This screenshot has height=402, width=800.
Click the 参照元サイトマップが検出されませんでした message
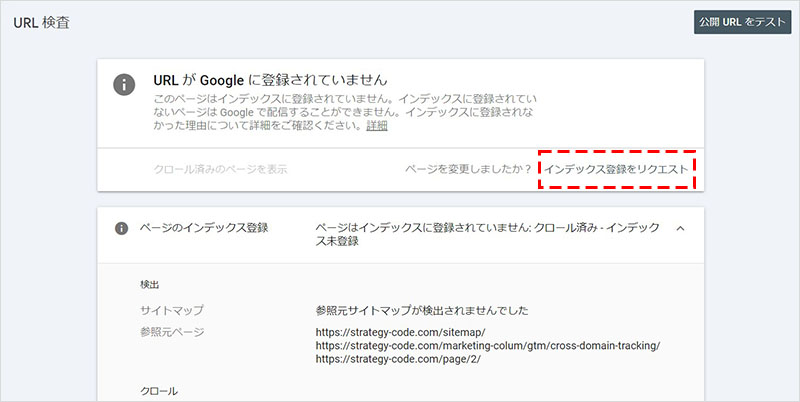tap(421, 311)
